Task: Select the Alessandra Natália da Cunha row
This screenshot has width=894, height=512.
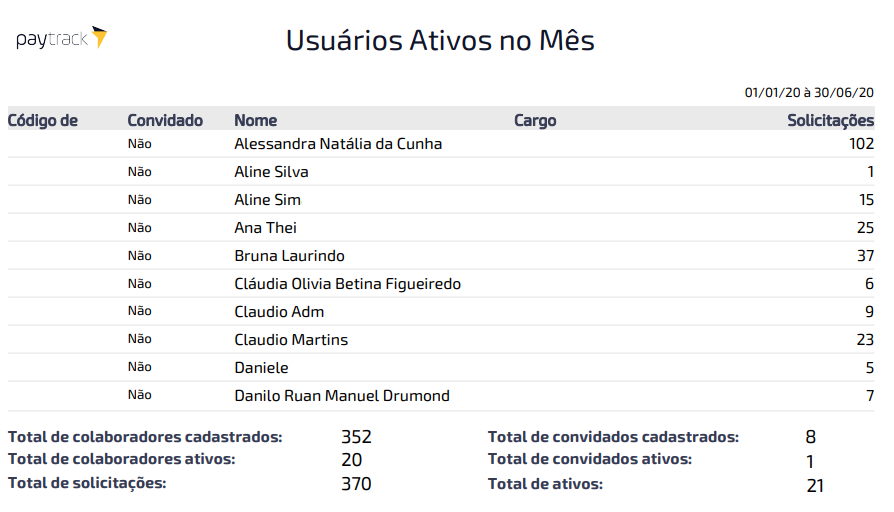Action: coord(441,144)
